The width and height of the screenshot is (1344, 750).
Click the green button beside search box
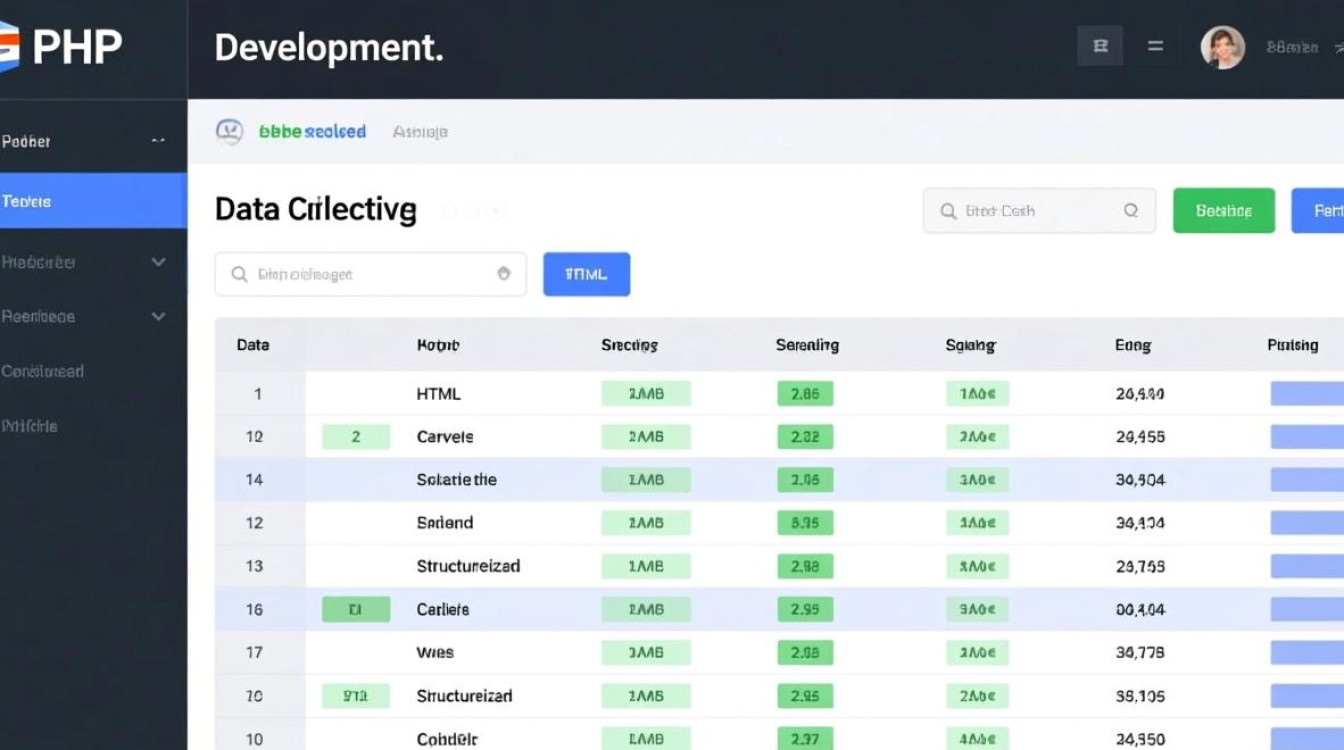[x=1223, y=211]
